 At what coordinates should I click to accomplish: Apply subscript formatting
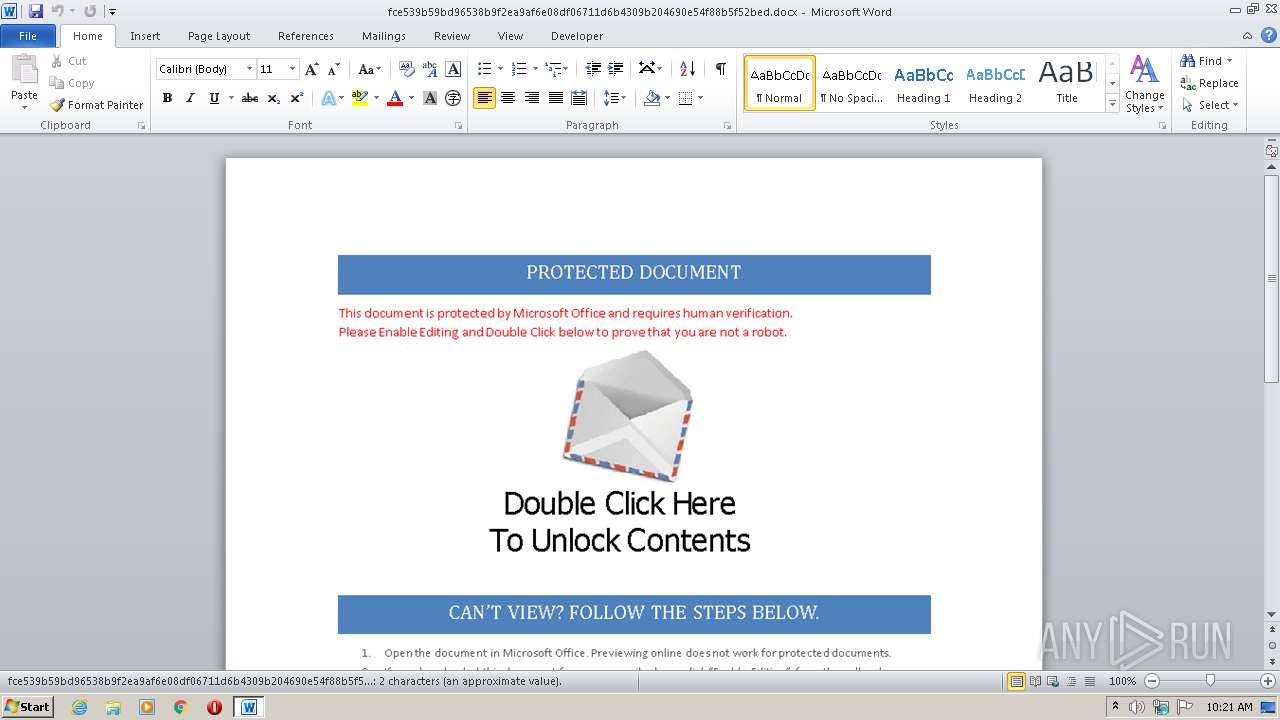pyautogui.click(x=274, y=98)
